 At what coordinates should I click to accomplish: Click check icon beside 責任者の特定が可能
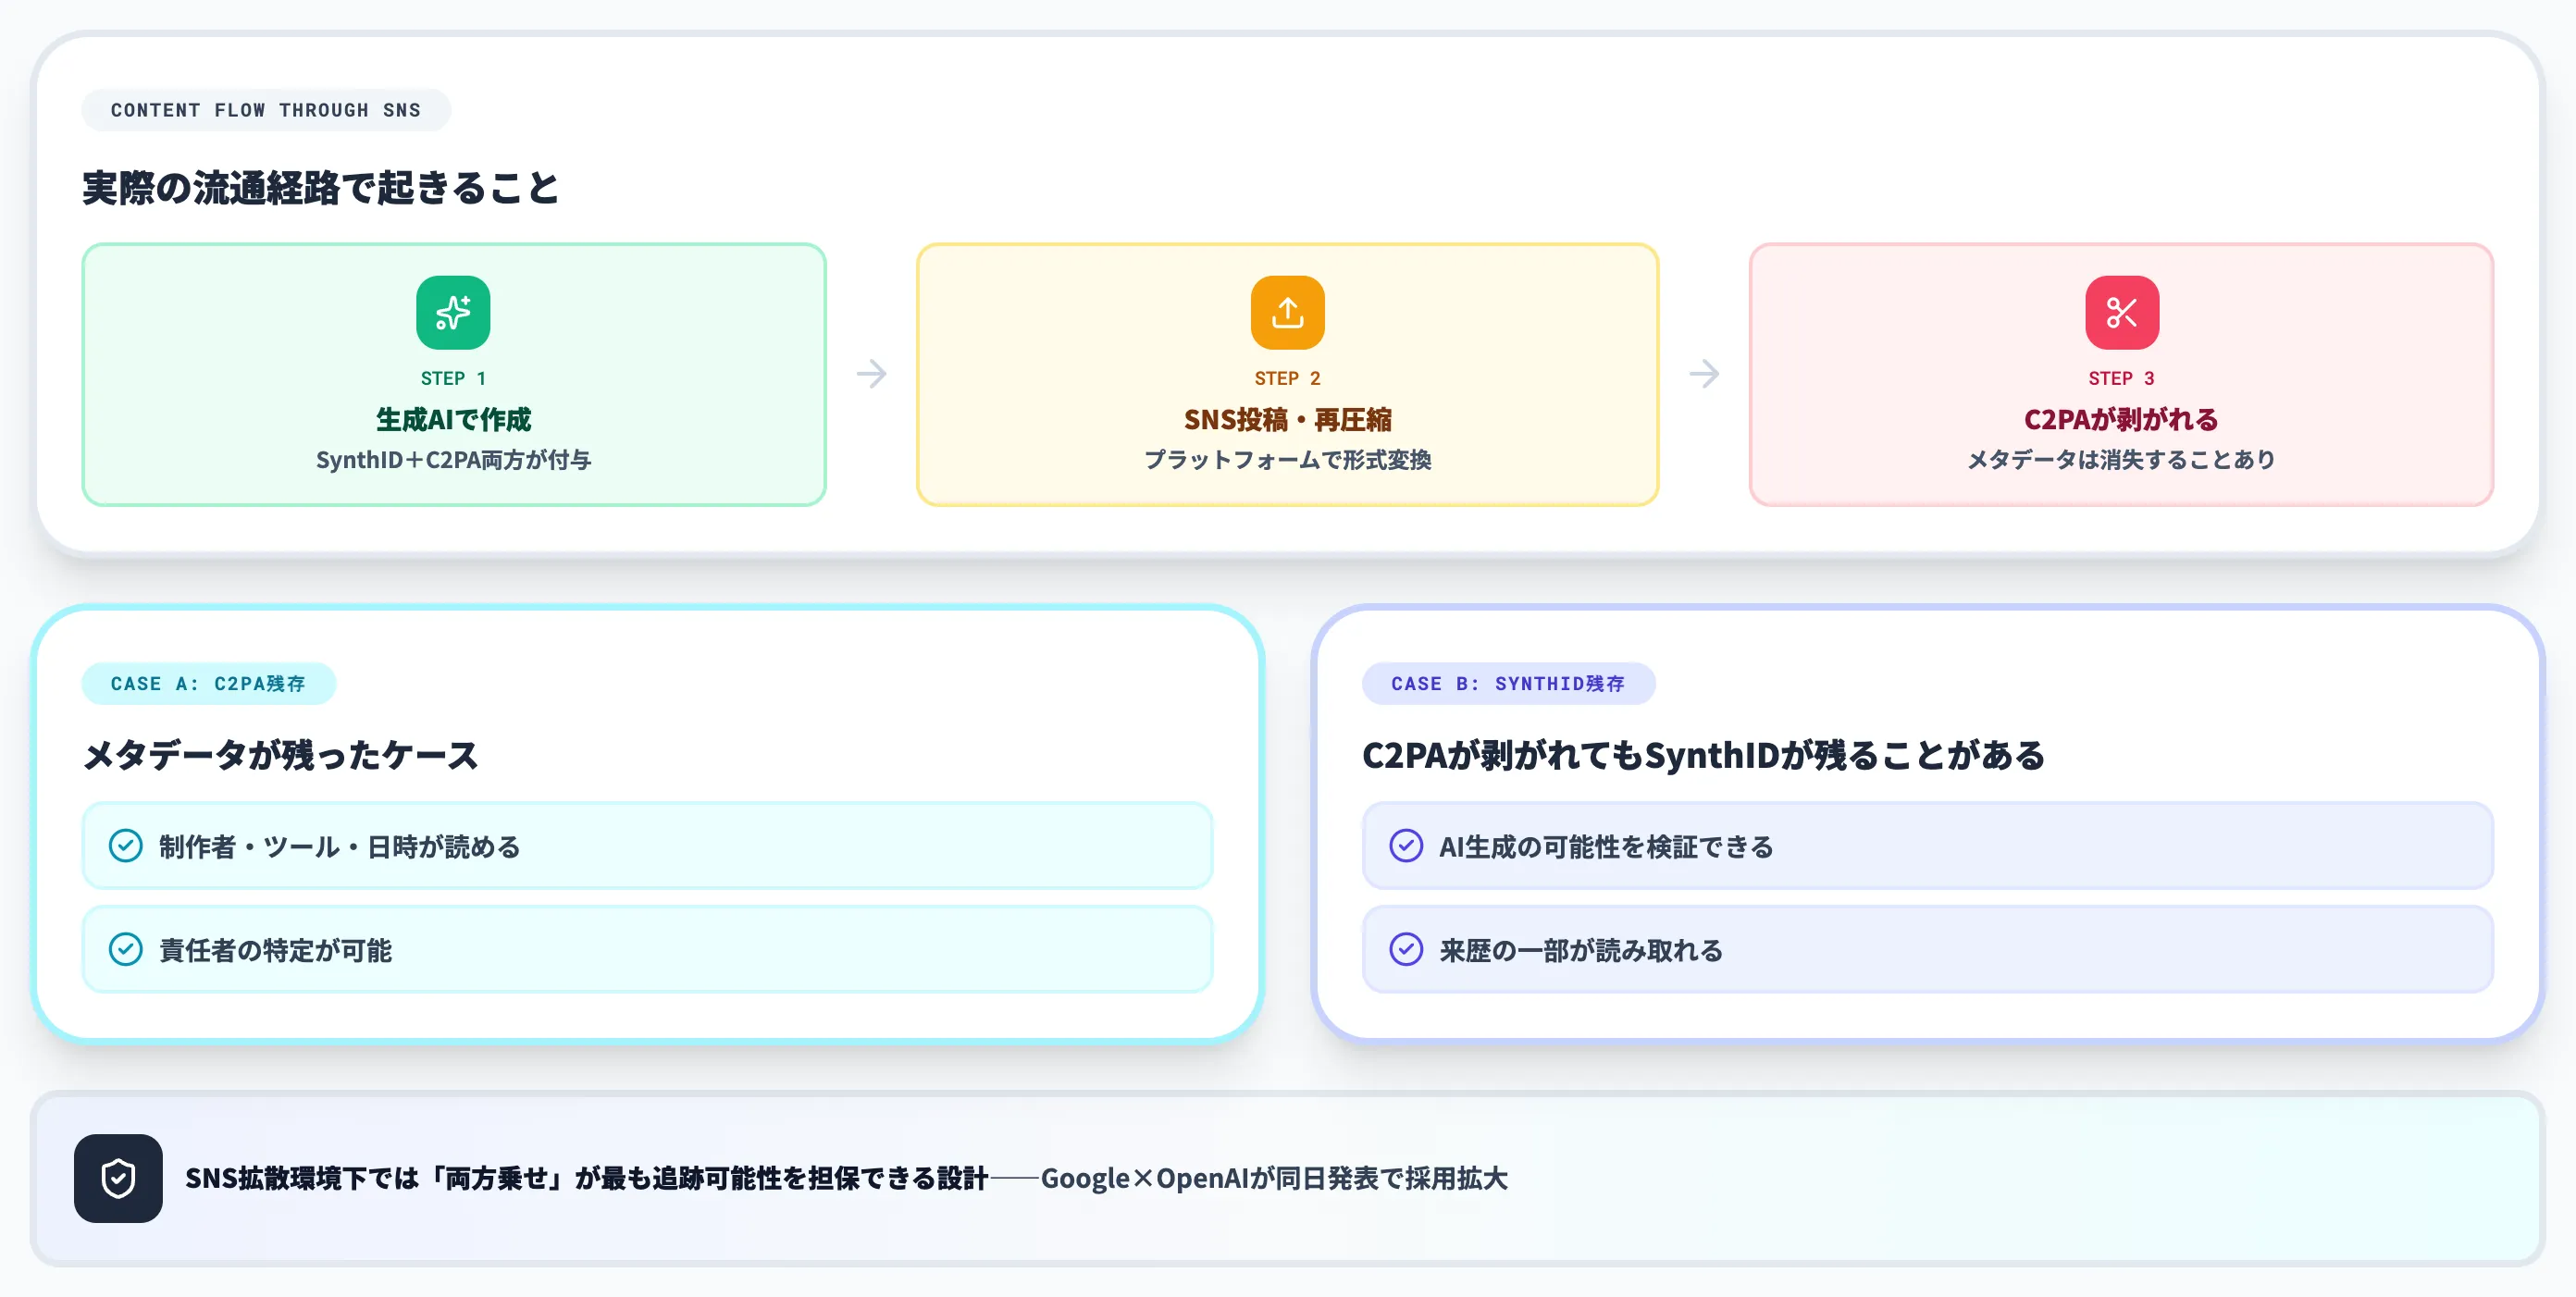125,949
